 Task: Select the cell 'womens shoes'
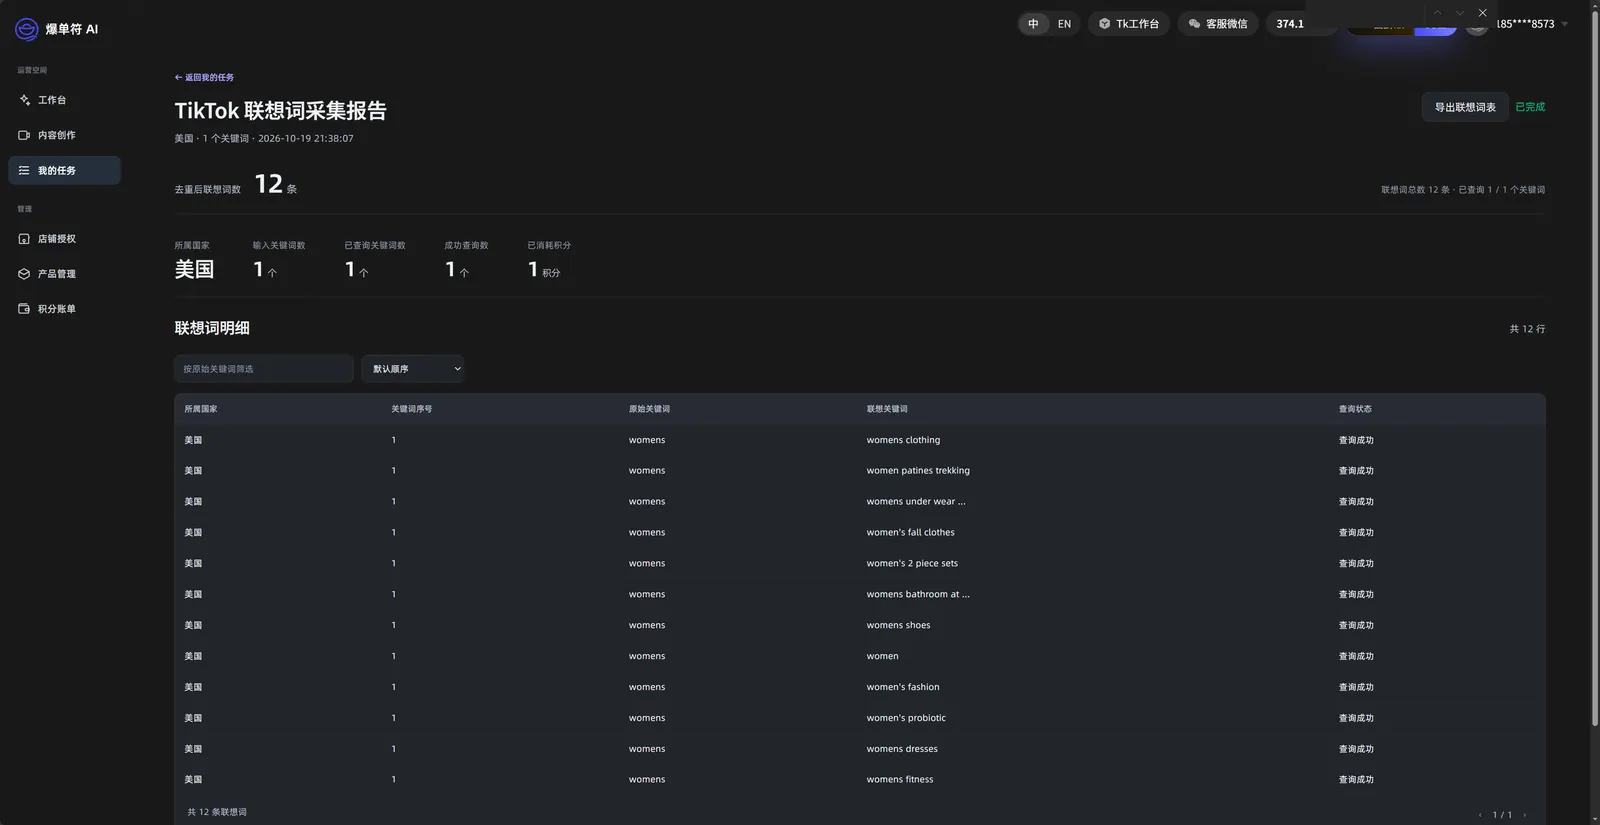pos(898,626)
